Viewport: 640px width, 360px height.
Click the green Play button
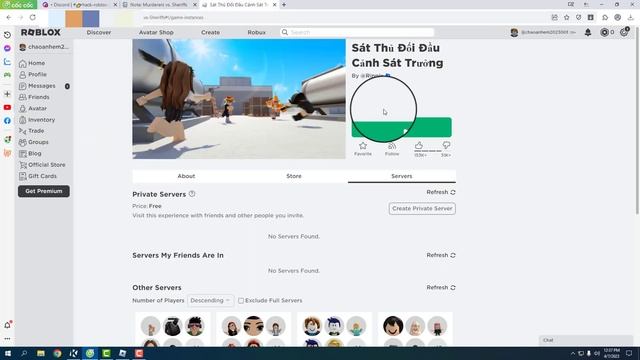point(402,127)
